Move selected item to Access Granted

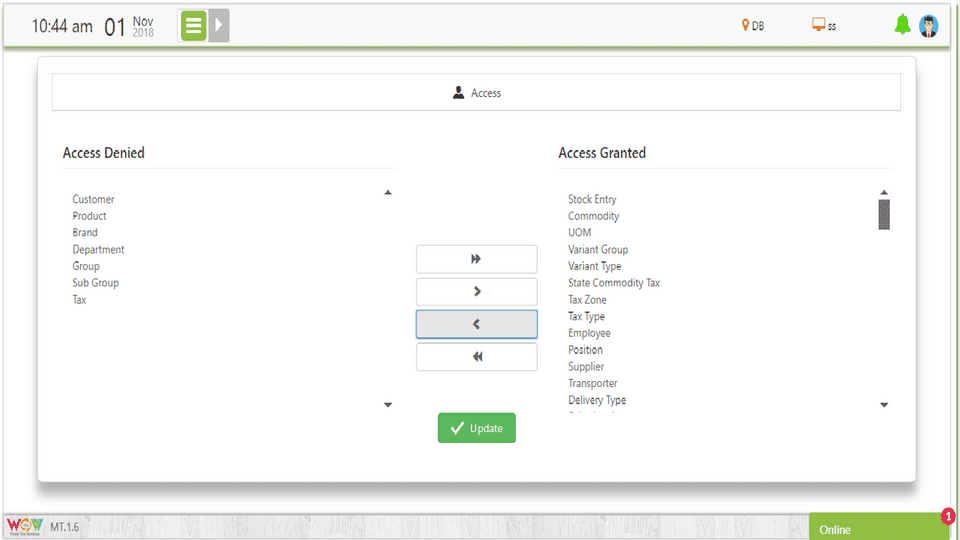pyautogui.click(x=476, y=291)
